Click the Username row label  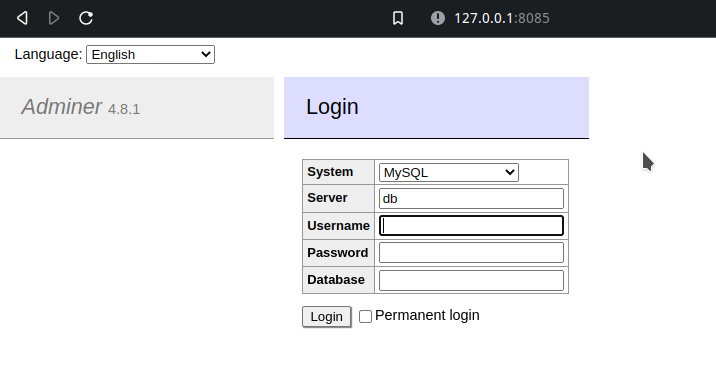click(x=338, y=225)
